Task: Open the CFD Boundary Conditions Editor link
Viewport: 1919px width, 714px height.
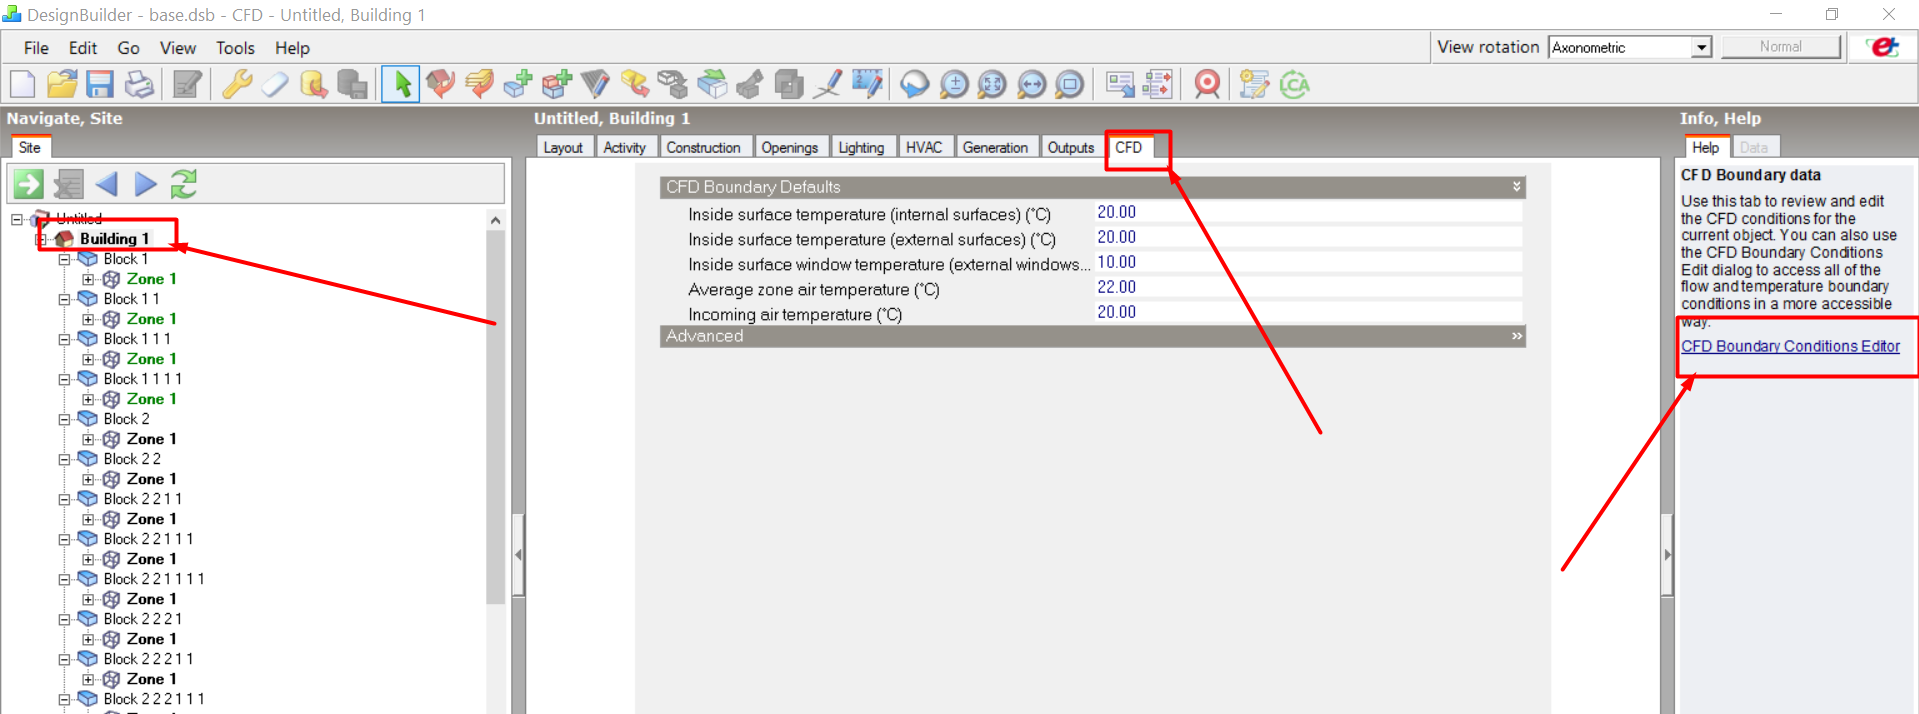Action: (1790, 346)
